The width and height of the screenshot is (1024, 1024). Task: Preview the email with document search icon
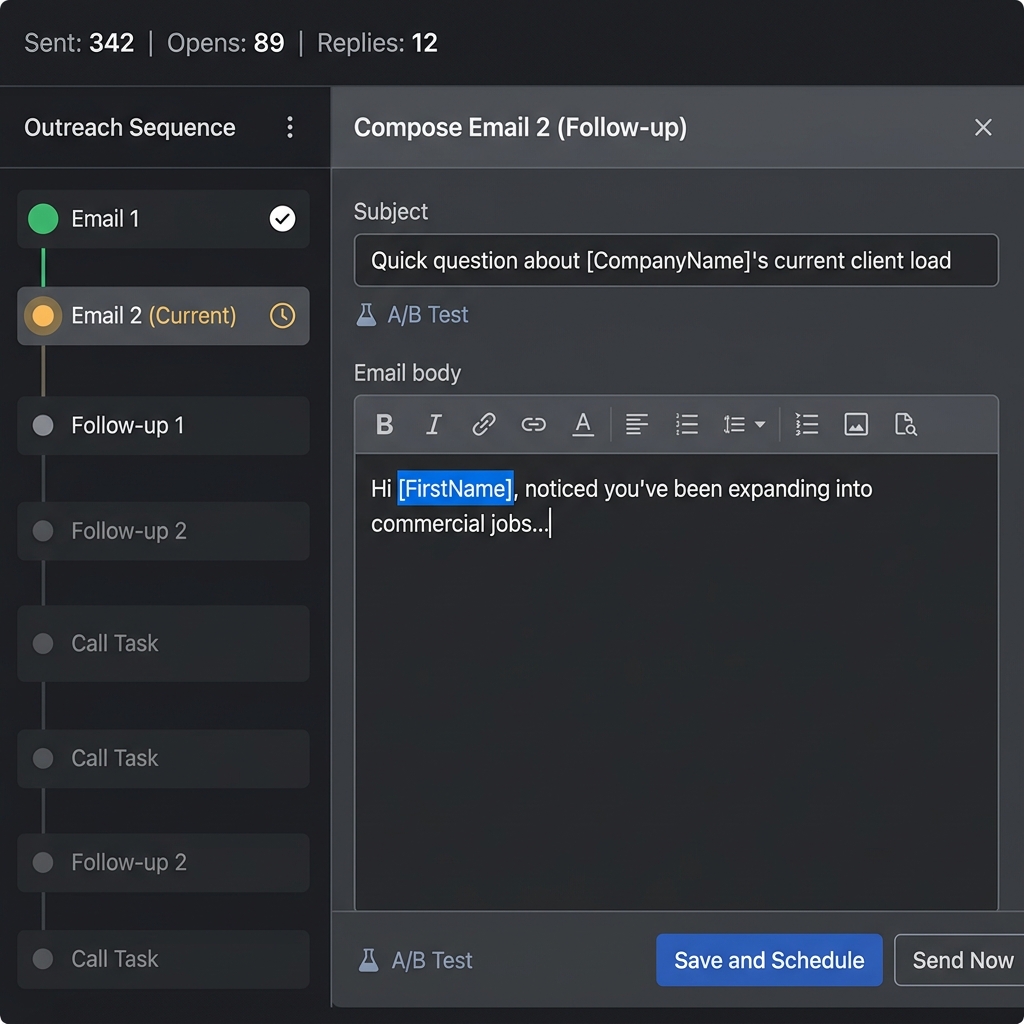pyautogui.click(x=905, y=424)
